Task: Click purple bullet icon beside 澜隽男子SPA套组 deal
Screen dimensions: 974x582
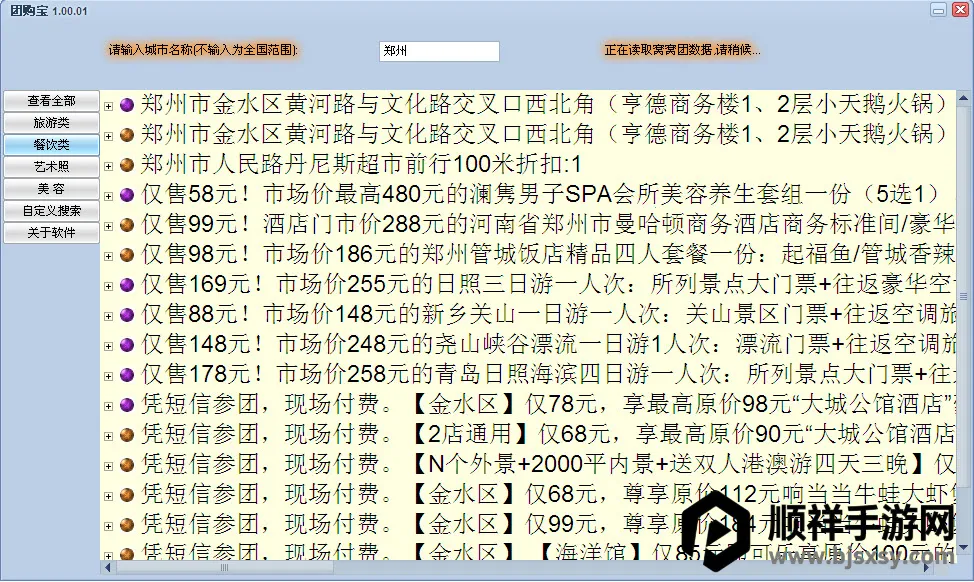Action: (125, 193)
